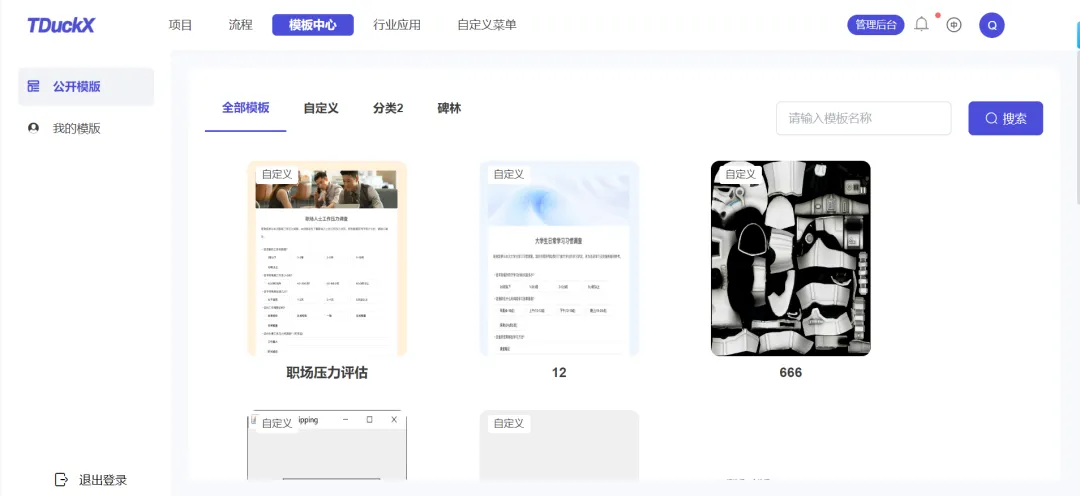The width and height of the screenshot is (1080, 496).
Task: Switch language with the 中 icon
Action: [x=954, y=25]
